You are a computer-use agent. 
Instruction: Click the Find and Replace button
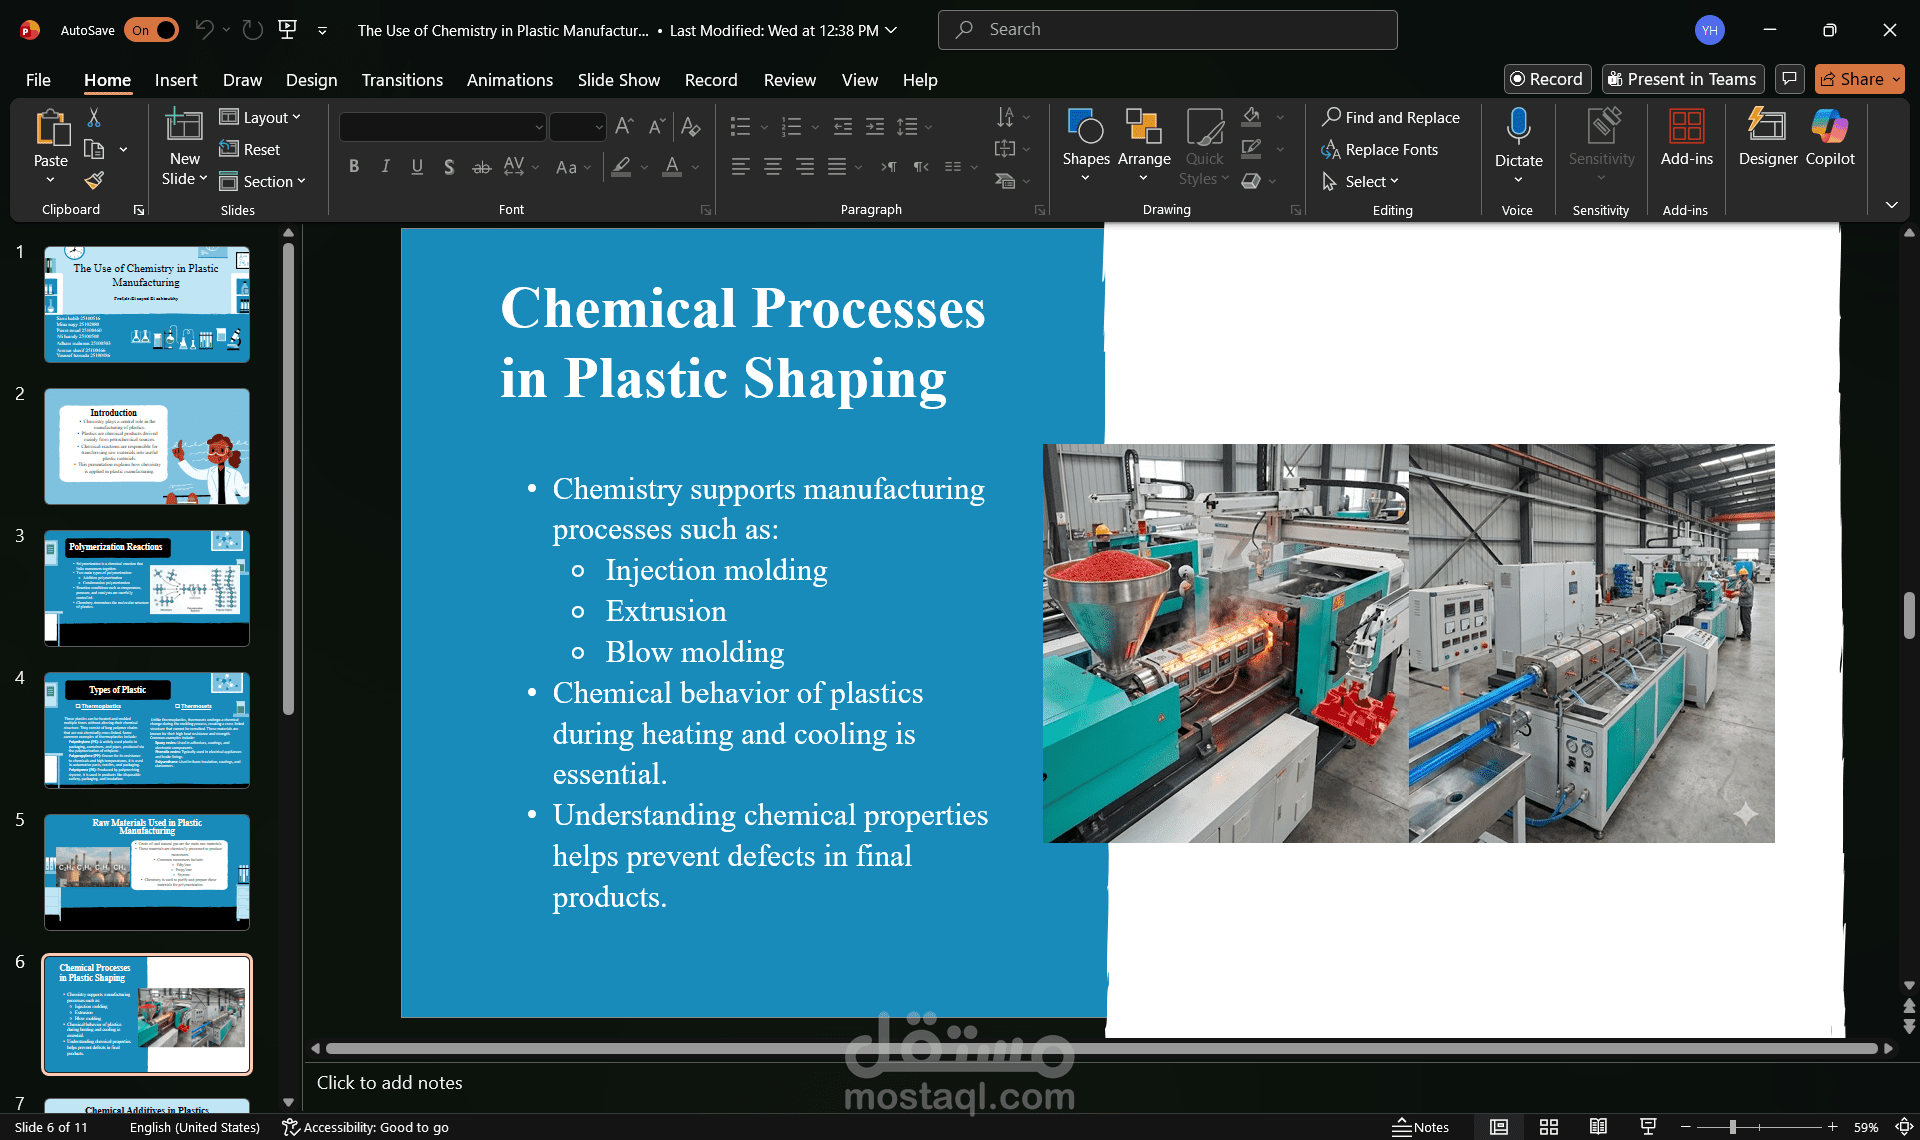[x=1390, y=118]
